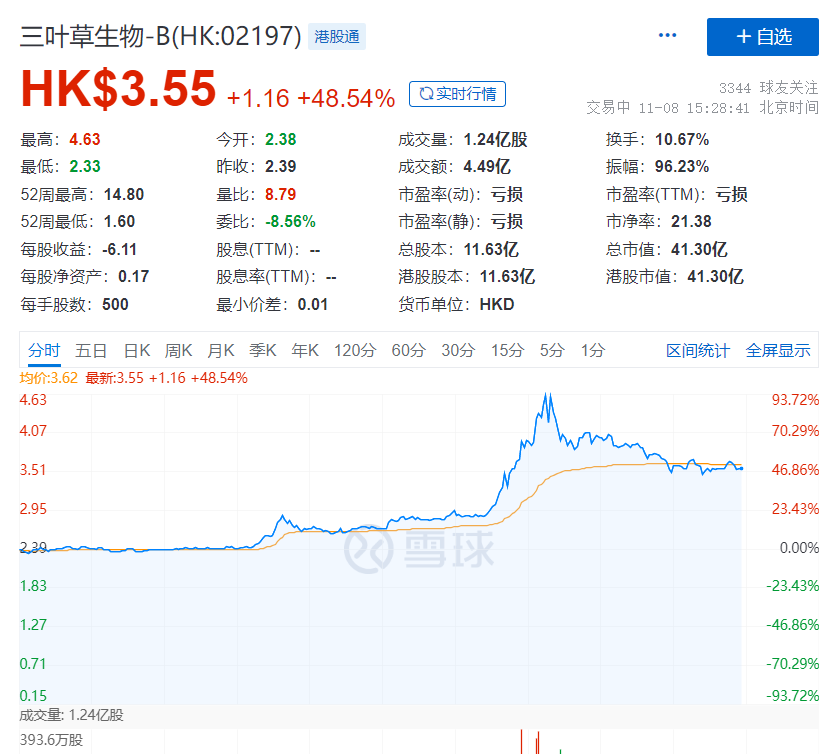The width and height of the screenshot is (840, 754).
Task: Select the 60分 interval tab
Action: click(x=408, y=350)
